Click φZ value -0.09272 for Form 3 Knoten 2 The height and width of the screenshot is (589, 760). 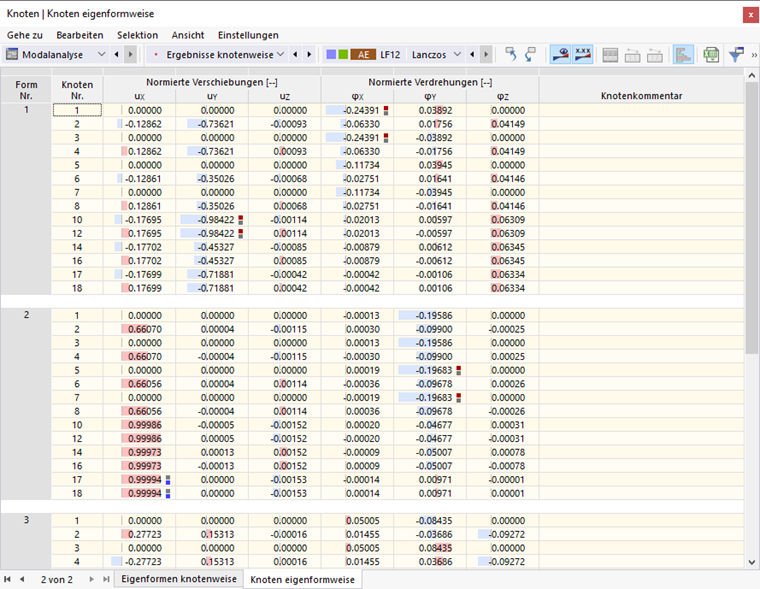503,534
